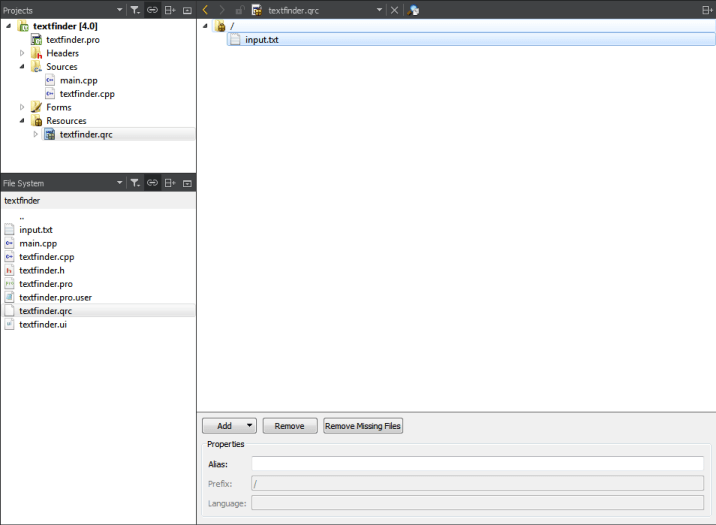Click the file lock icon in editor toolbar
Screen dimensions: 716x525
tap(239, 10)
